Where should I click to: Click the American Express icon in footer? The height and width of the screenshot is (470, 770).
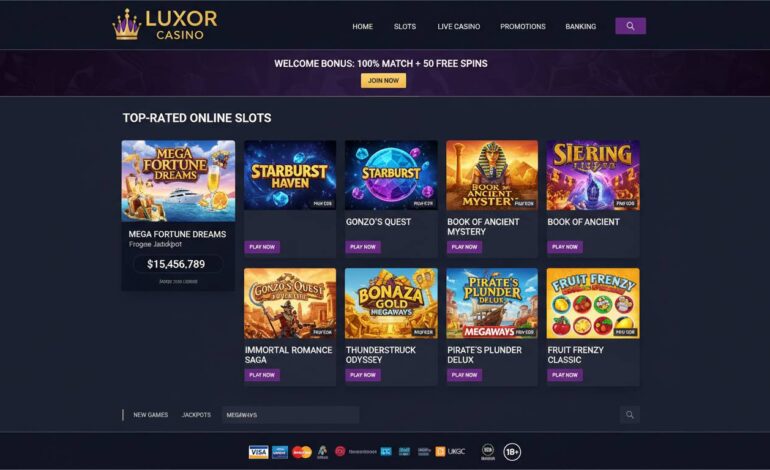click(x=280, y=452)
